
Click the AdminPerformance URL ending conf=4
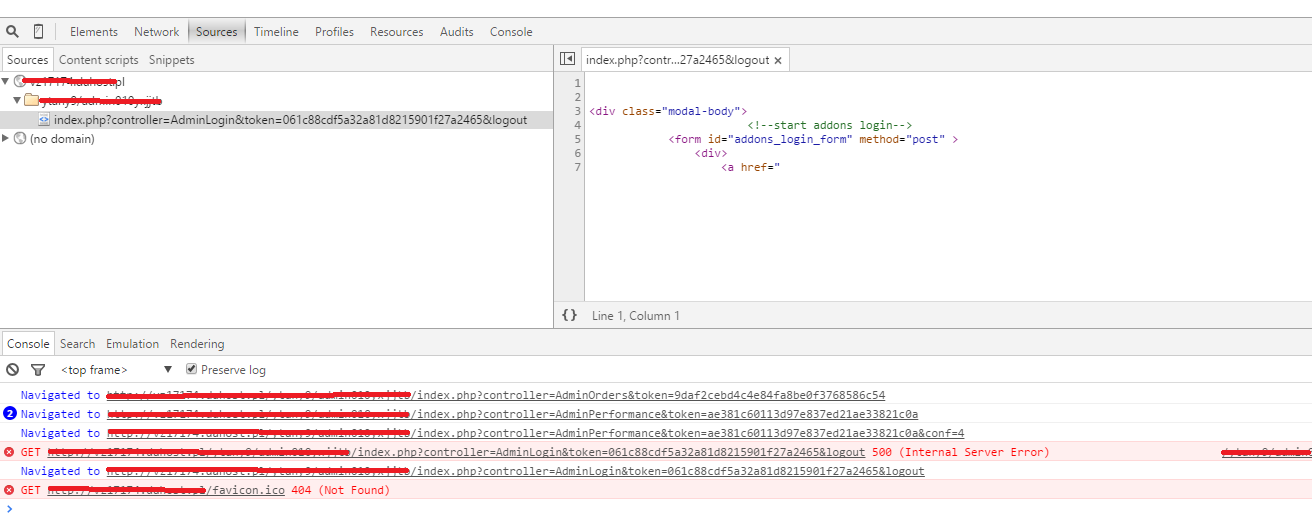535,433
